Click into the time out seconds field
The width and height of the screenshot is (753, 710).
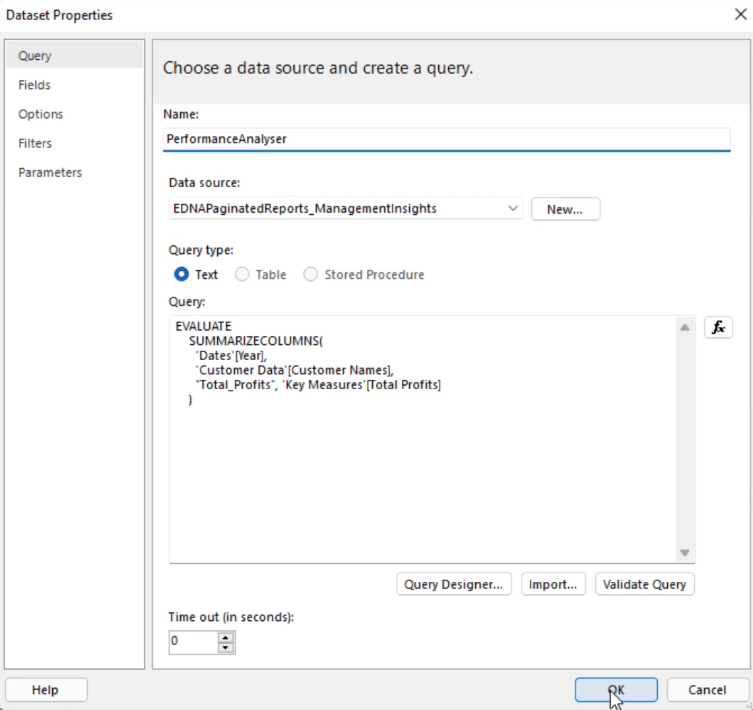[194, 642]
